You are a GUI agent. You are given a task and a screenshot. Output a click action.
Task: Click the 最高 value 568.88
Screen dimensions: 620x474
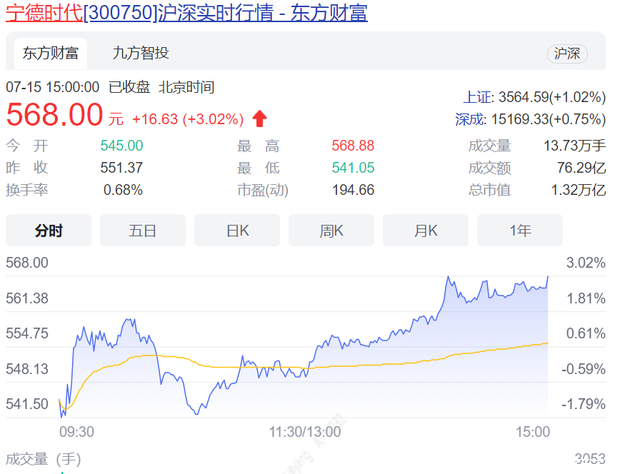pyautogui.click(x=353, y=146)
